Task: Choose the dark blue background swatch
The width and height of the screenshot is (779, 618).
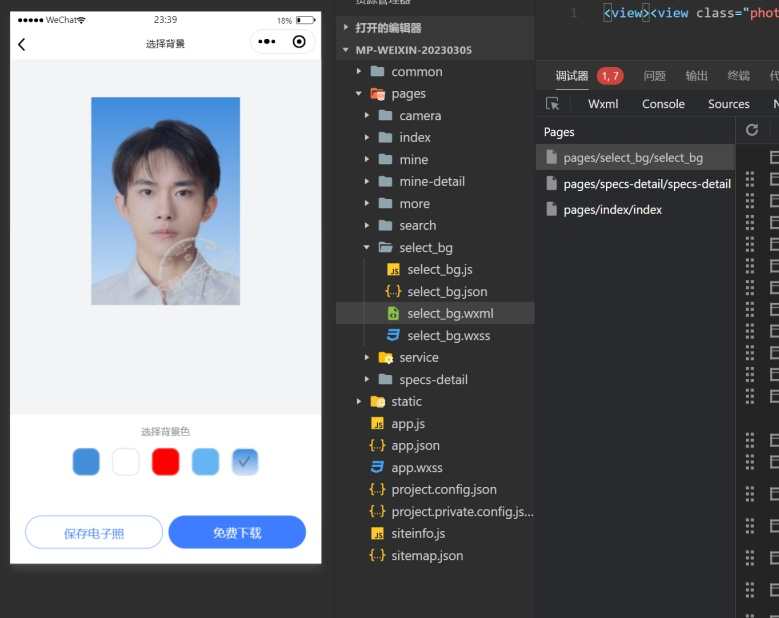Action: 86,462
